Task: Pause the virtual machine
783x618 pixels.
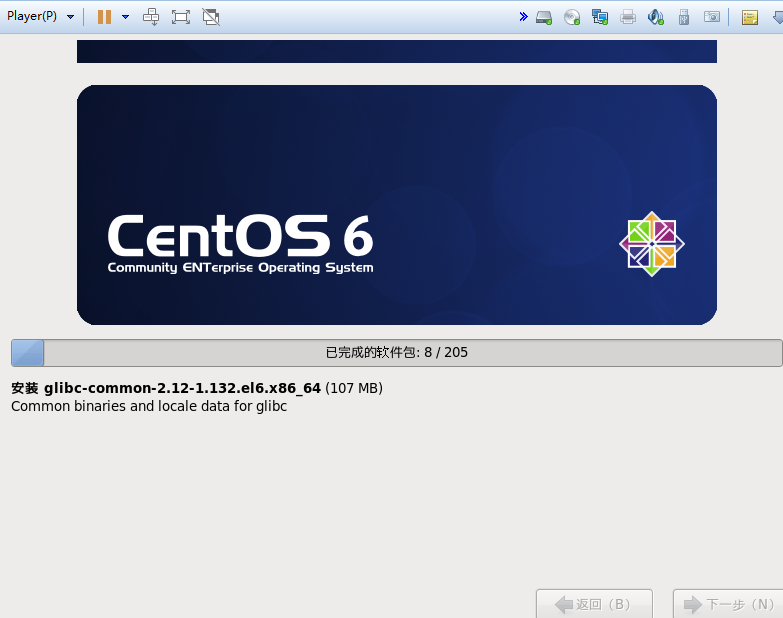Action: [104, 17]
